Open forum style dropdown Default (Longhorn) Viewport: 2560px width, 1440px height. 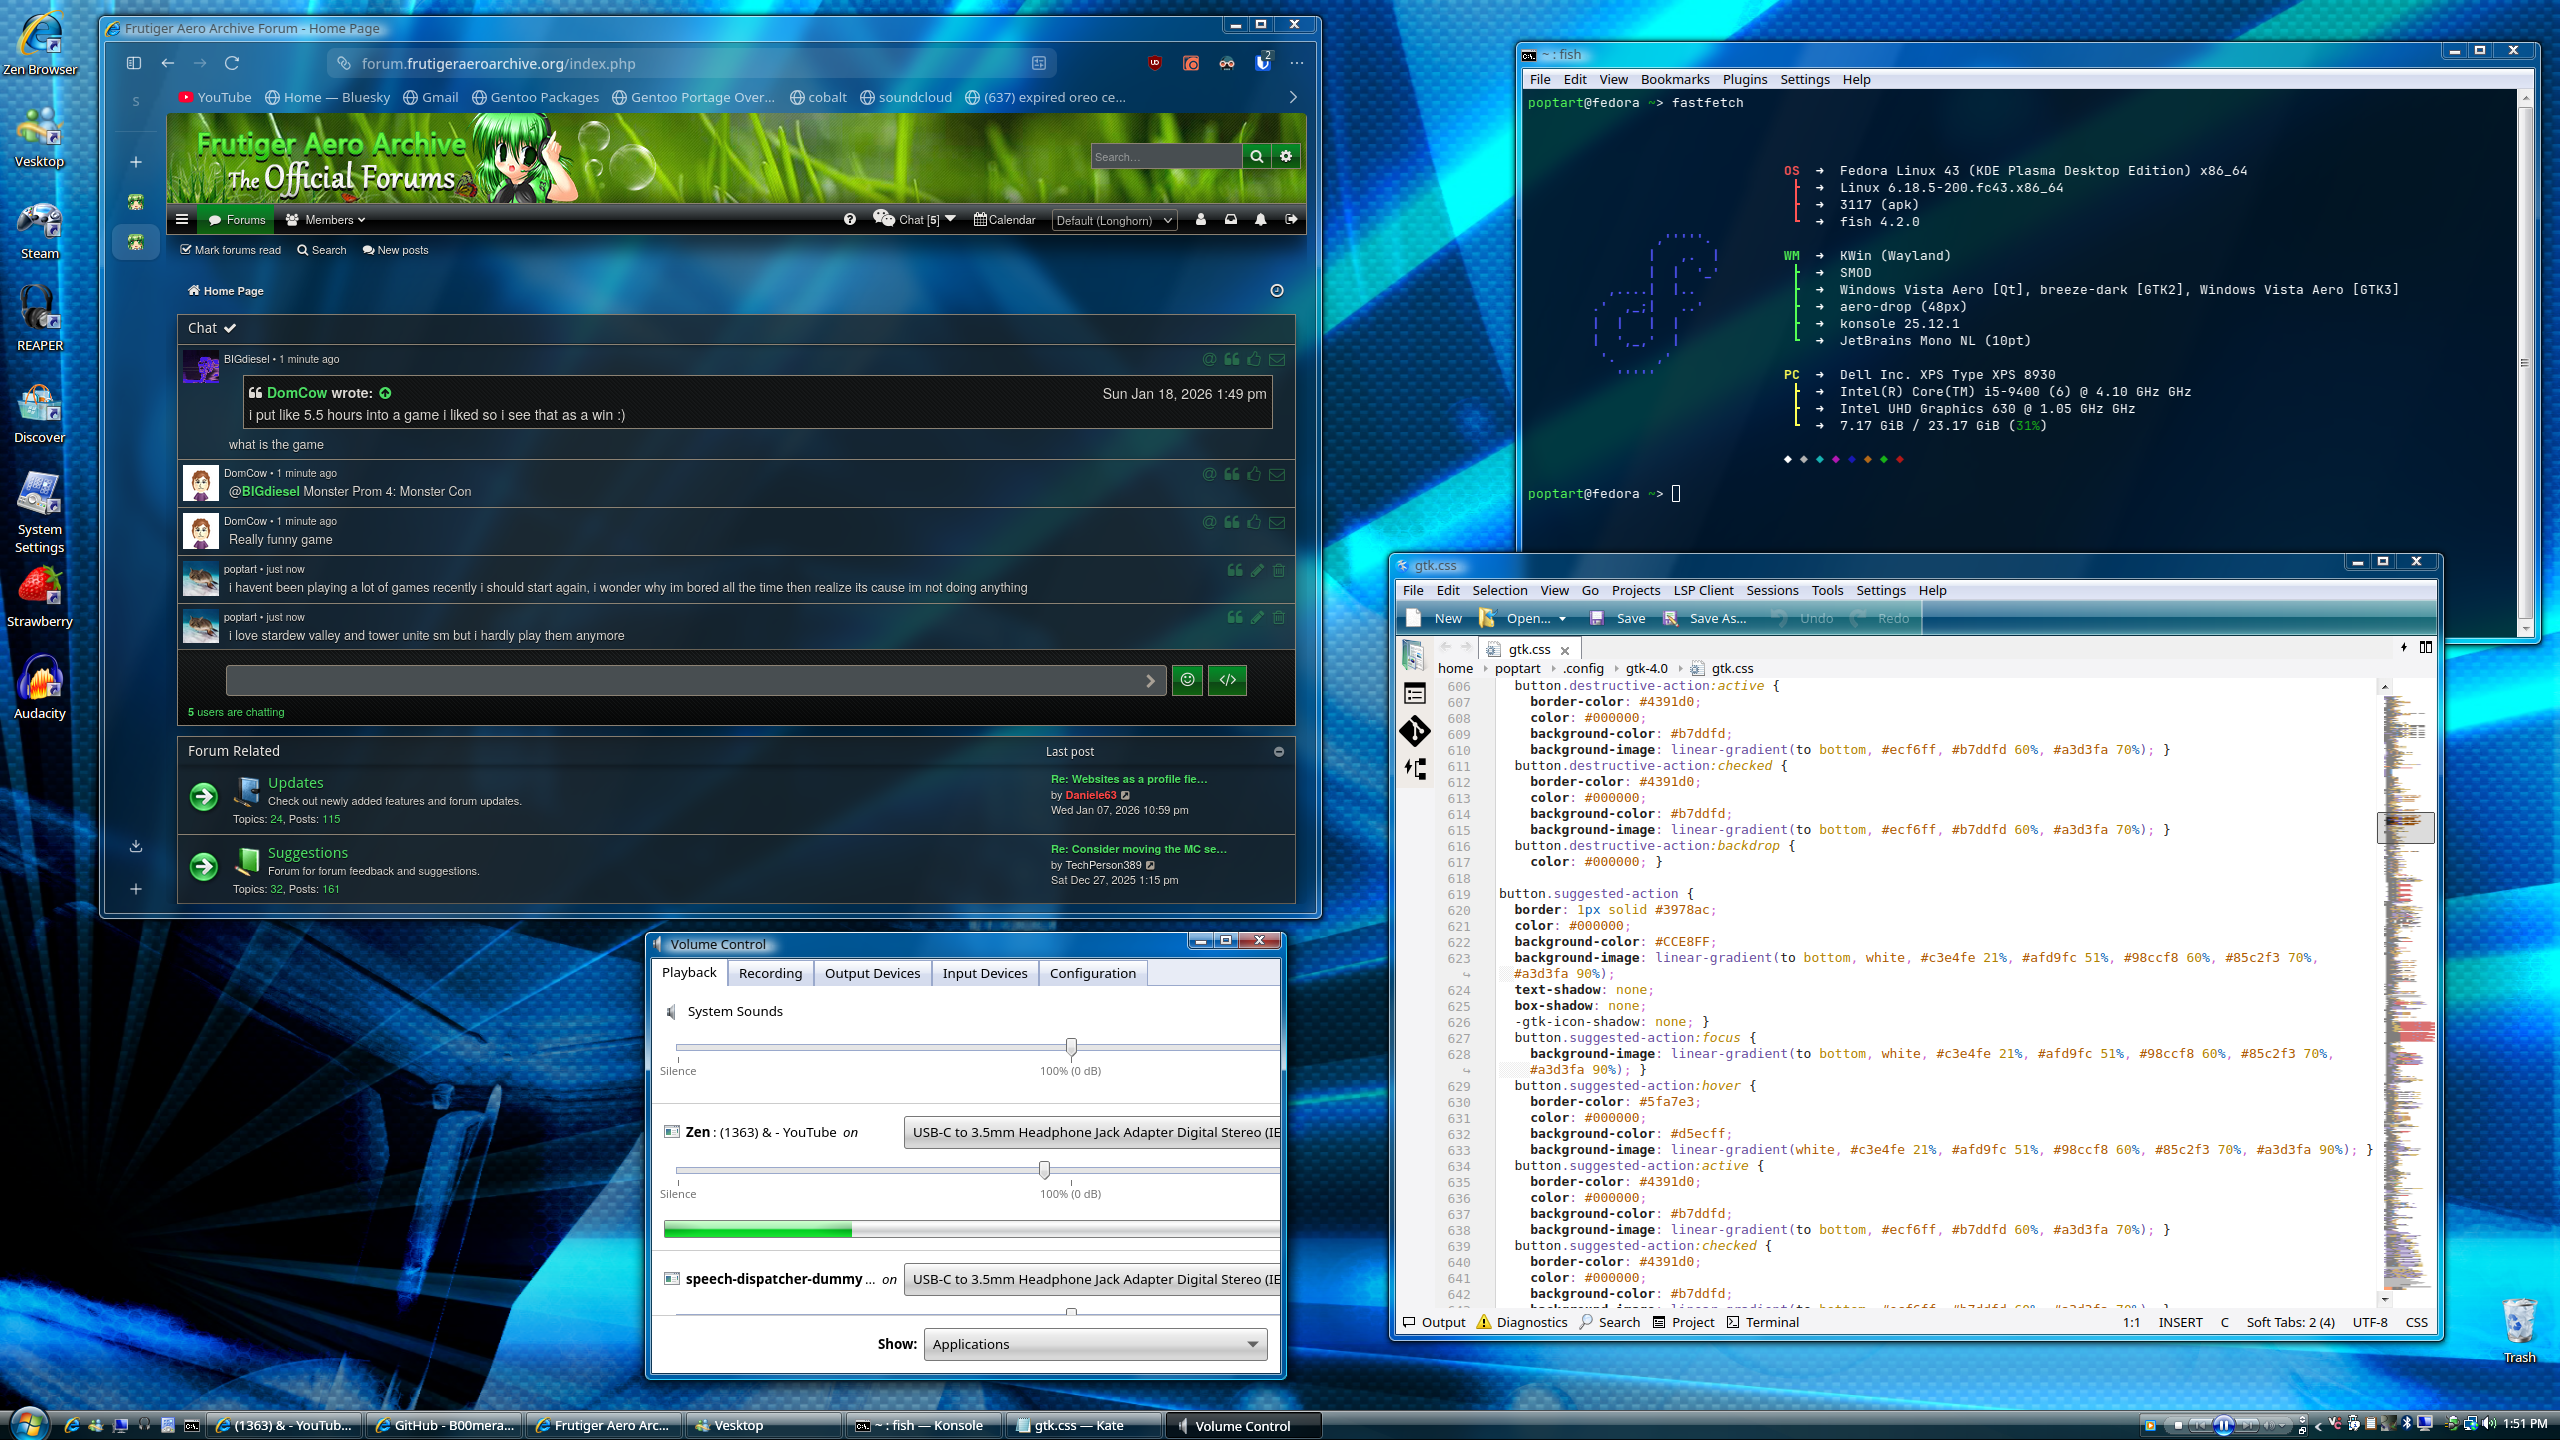1114,221
